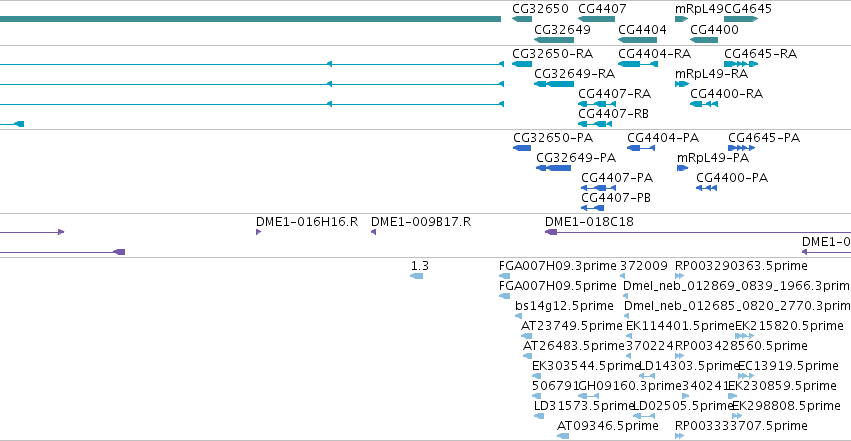Select EST EK303544.5prime
Image resolution: width=851 pixels, height=441 pixels.
tap(586, 366)
